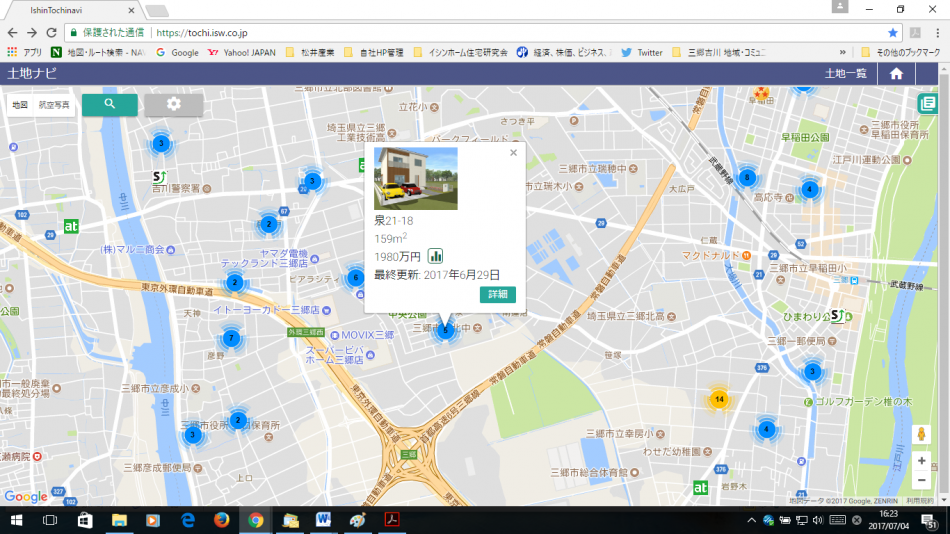Open 土地一覧 land list
The image size is (950, 534).
click(845, 74)
